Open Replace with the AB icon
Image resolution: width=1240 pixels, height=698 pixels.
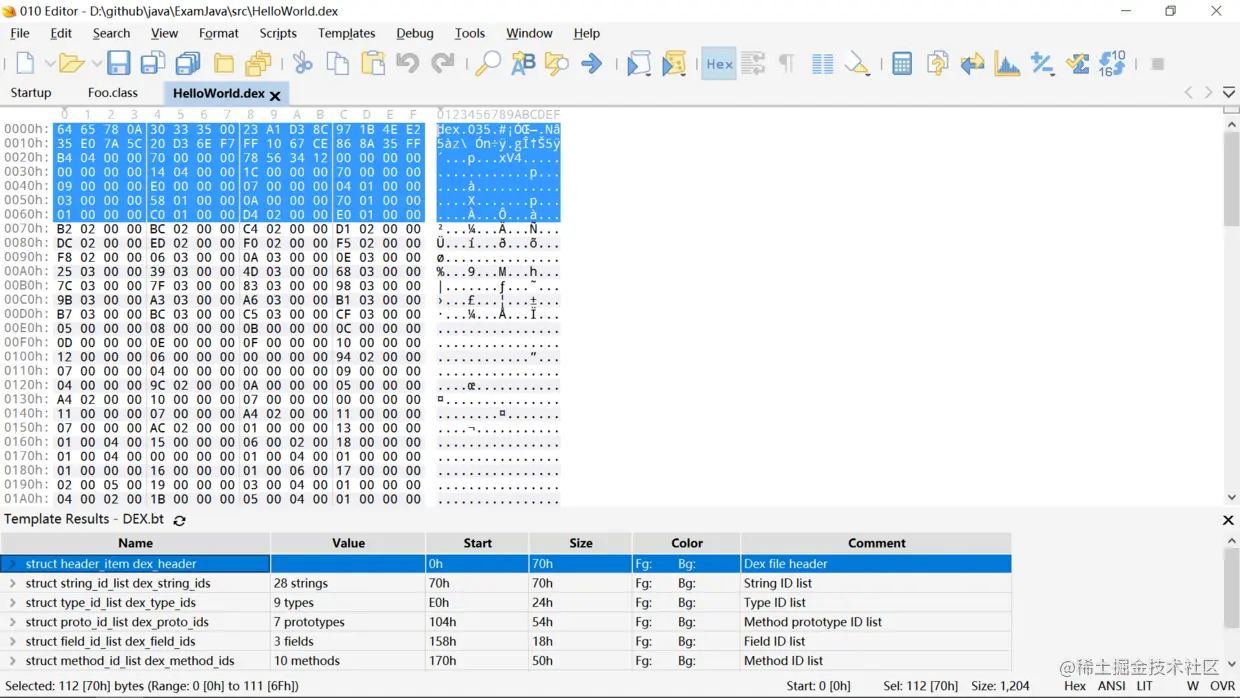coord(523,64)
